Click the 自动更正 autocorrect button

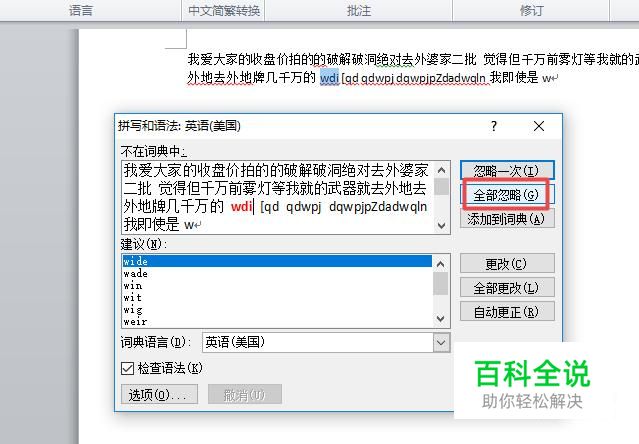[x=507, y=312]
